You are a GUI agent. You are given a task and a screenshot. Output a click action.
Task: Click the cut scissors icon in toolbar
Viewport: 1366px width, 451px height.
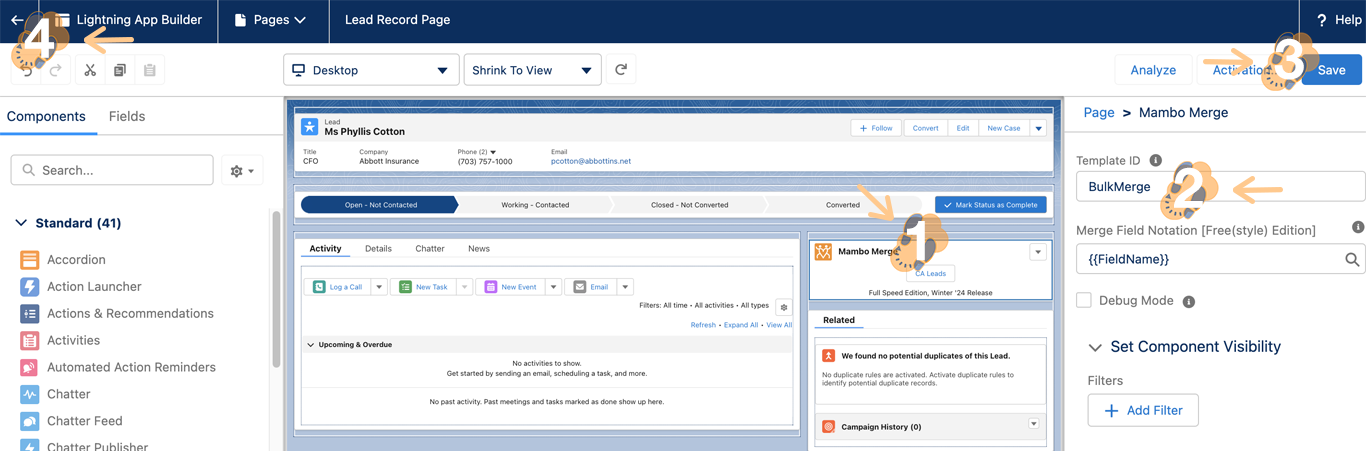tap(90, 70)
